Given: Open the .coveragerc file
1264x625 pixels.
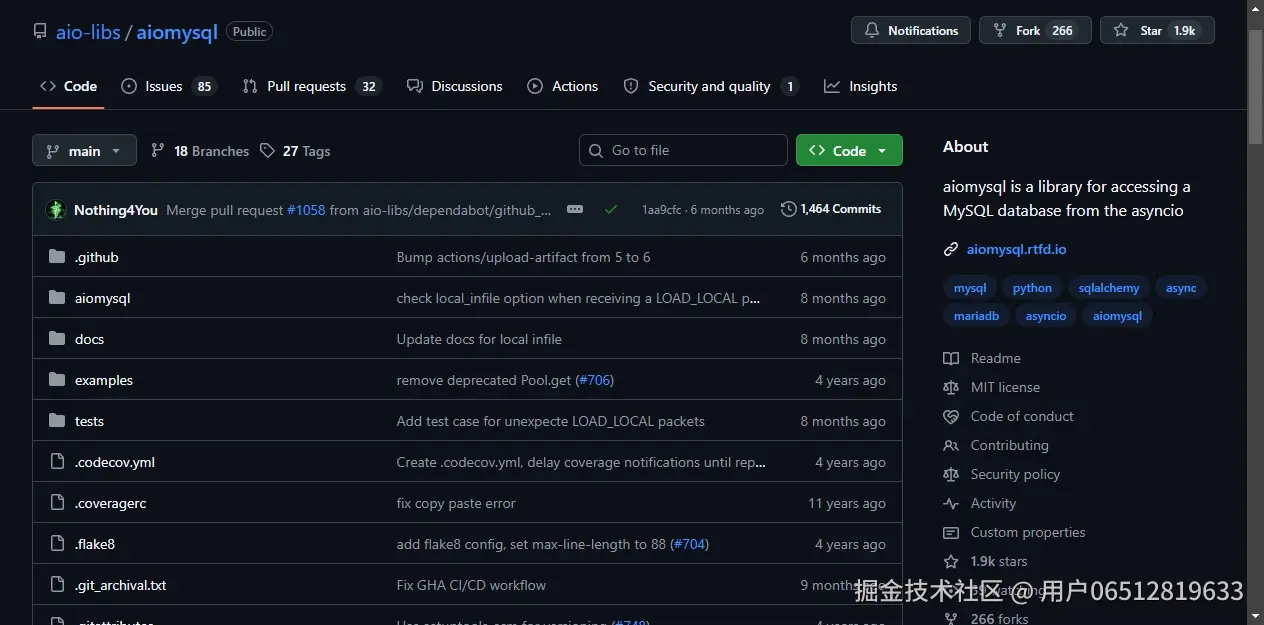Looking at the screenshot, I should (x=111, y=503).
